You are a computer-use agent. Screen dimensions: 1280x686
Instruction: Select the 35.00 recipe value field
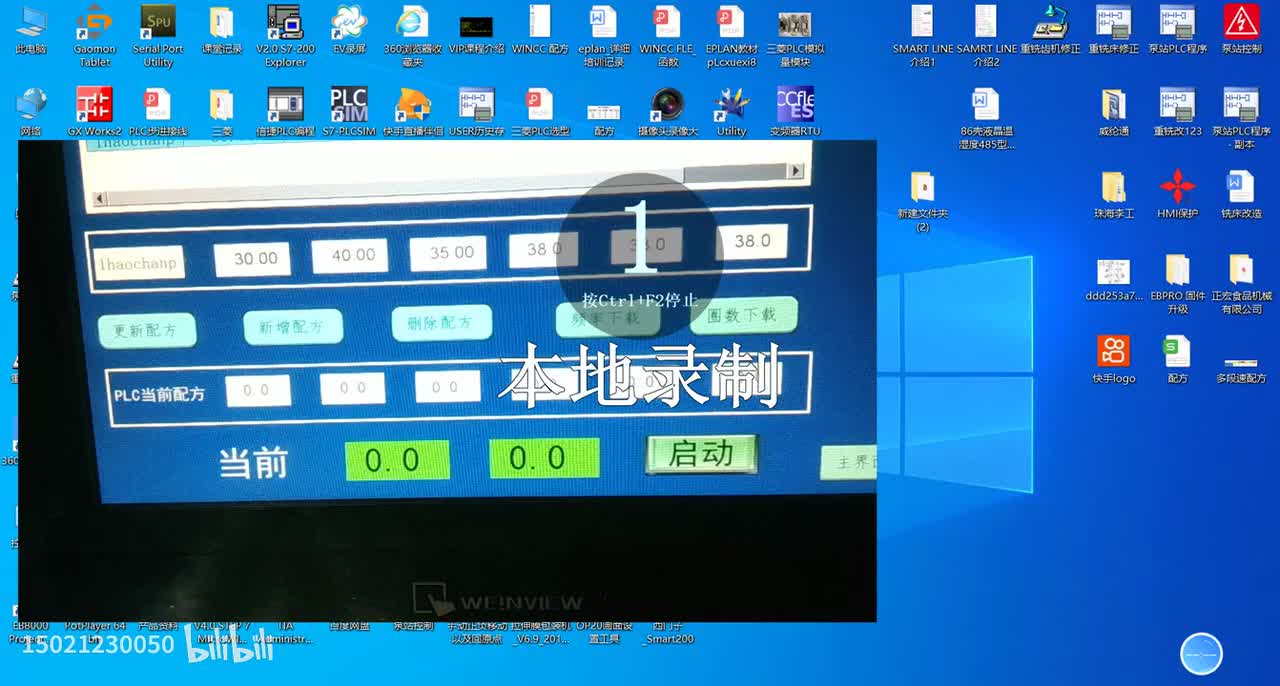(448, 253)
